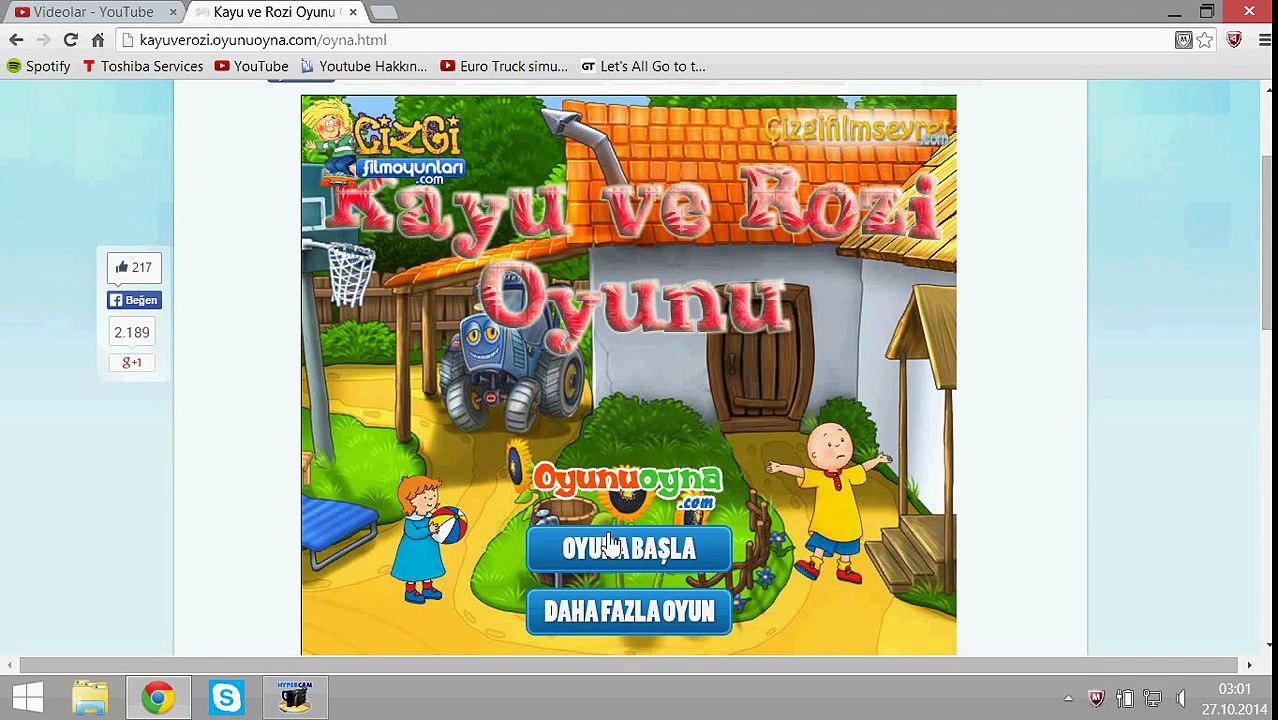Image resolution: width=1278 pixels, height=720 pixels.
Task: Click the McAfee tray shield icon
Action: [x=1096, y=698]
